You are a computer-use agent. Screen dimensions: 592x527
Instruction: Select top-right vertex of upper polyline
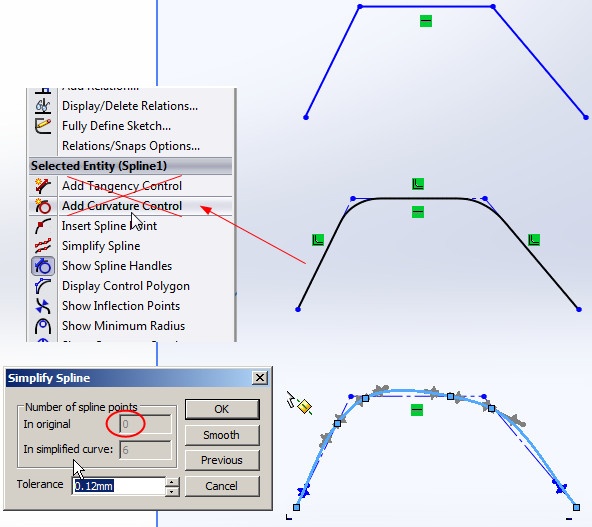click(493, 6)
